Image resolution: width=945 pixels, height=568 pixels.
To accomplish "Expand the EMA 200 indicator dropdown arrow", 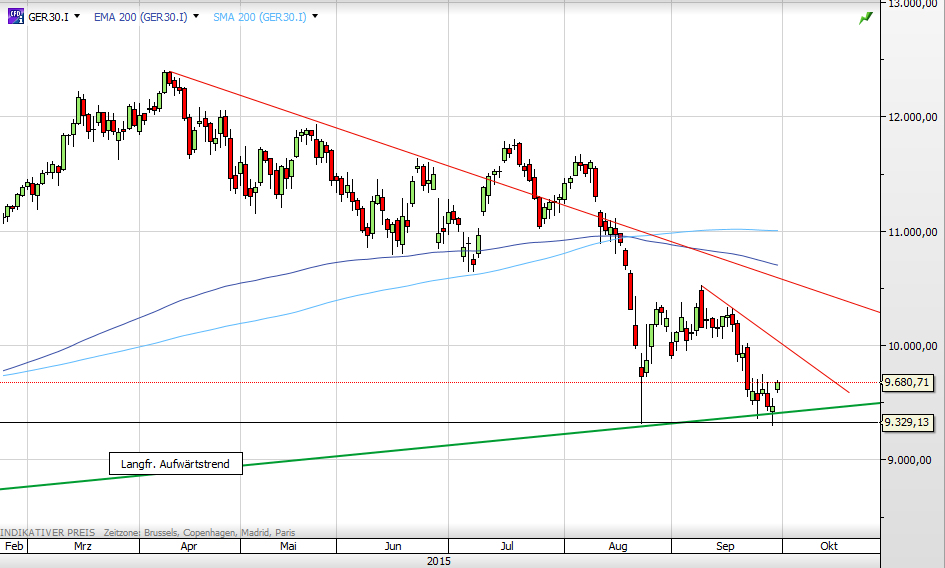I will tap(196, 16).
